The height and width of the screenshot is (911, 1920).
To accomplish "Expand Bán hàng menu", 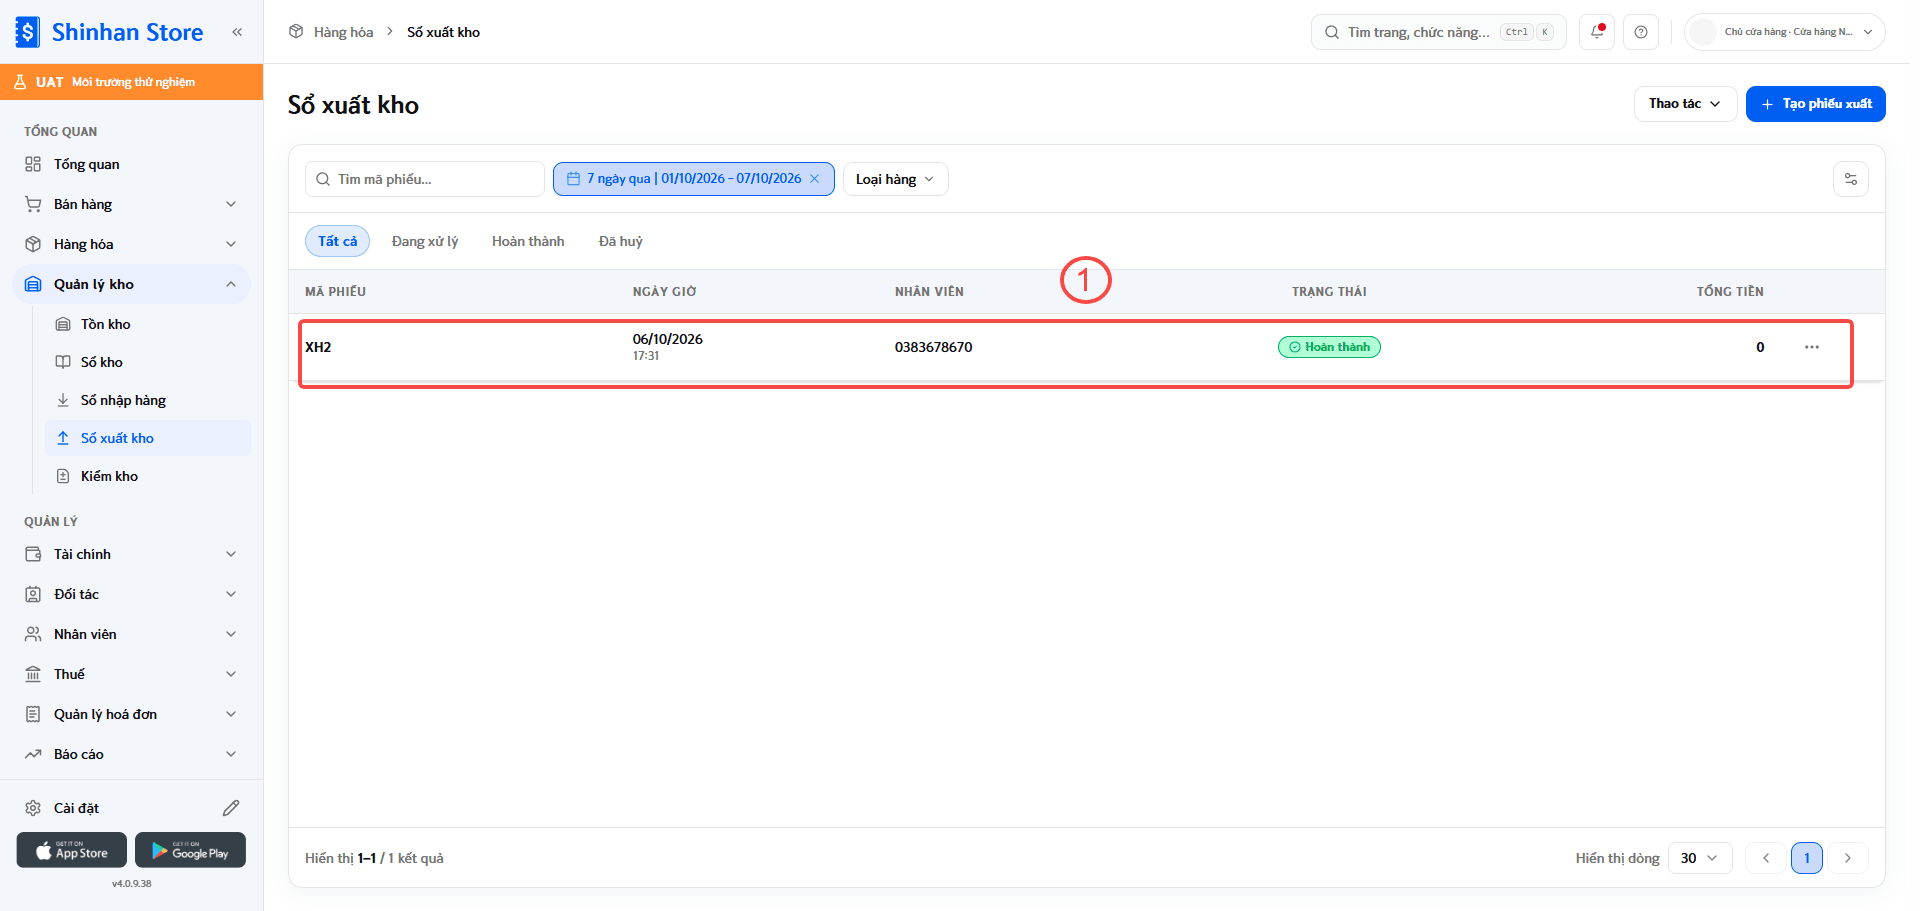I will pos(131,204).
